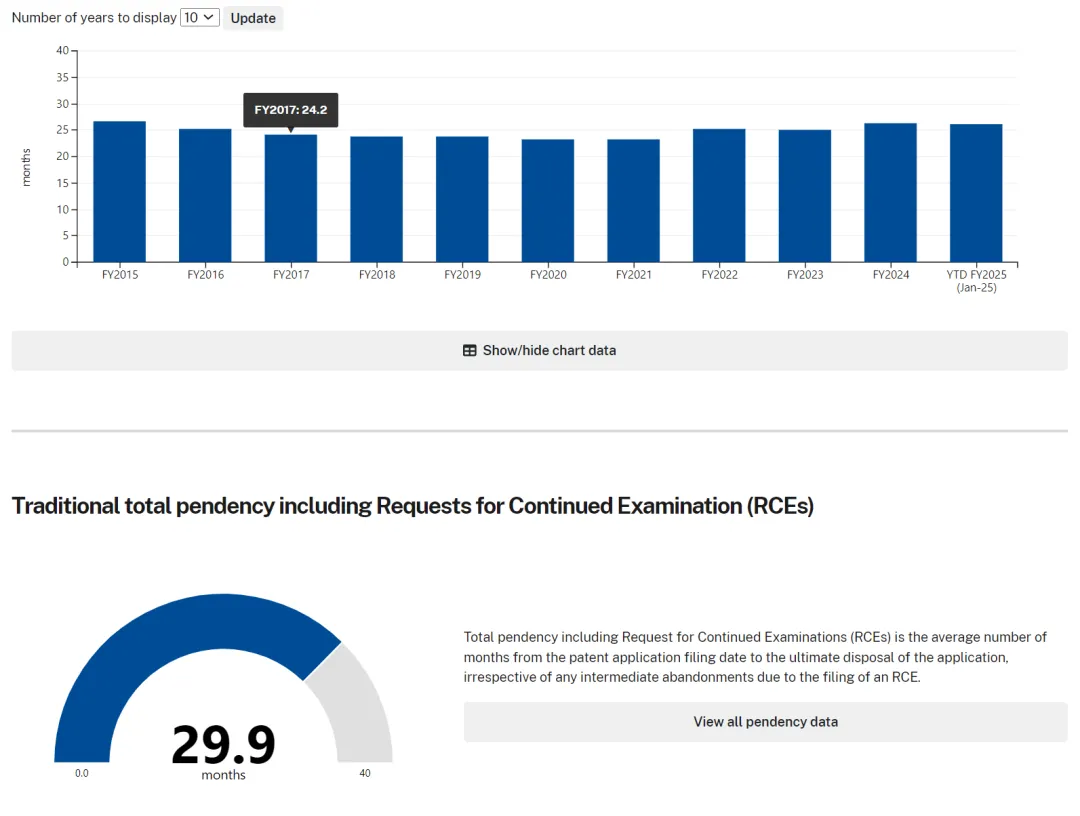
Task: Click the FY2024 axis label
Action: 891,275
